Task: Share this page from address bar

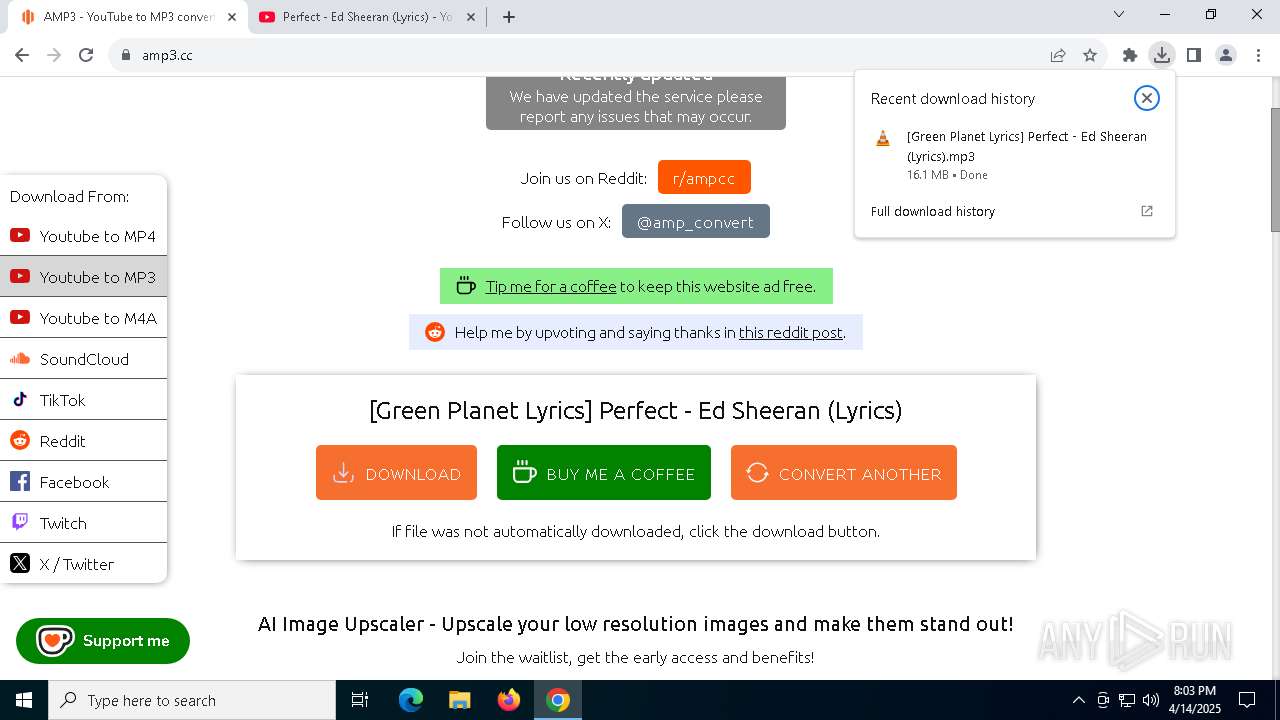Action: tap(1058, 55)
